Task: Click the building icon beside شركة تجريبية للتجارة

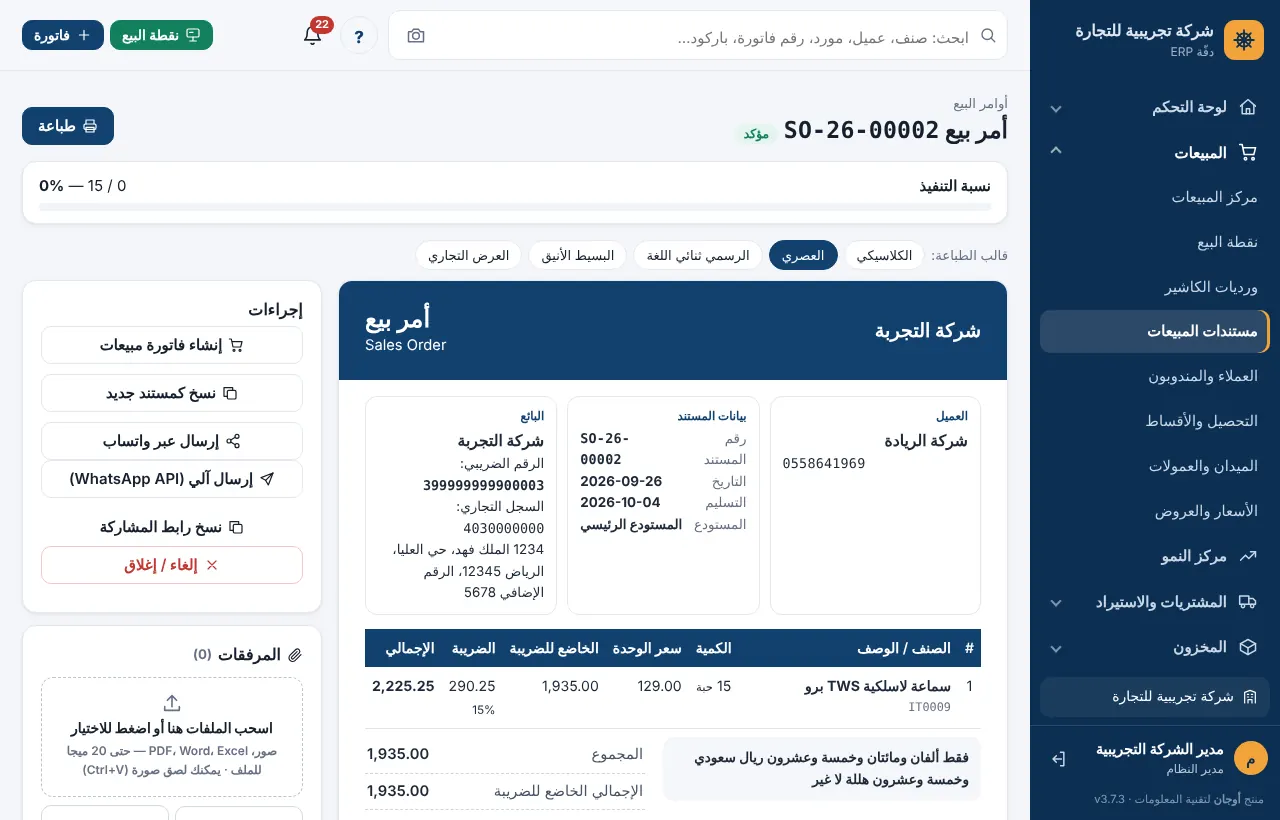Action: click(x=1249, y=697)
